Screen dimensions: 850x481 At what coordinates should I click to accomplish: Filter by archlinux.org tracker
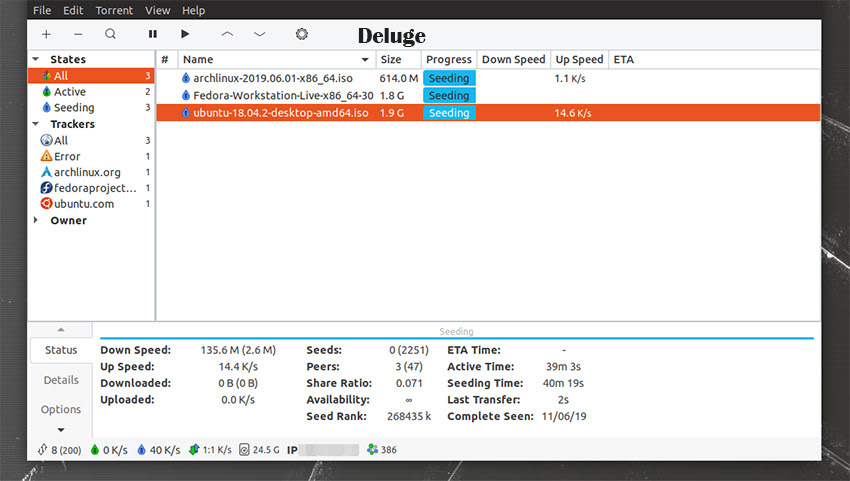click(x=91, y=172)
